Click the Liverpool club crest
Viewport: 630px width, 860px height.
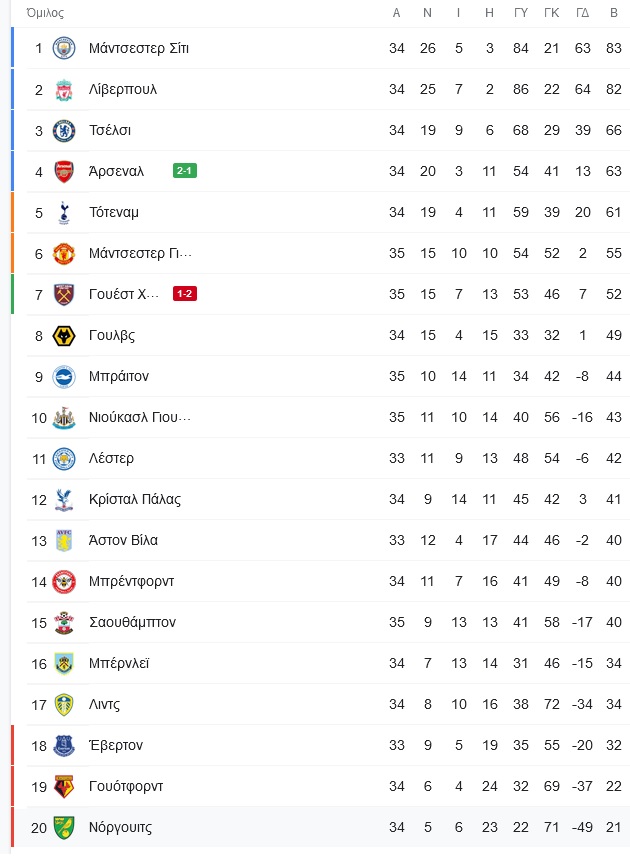(x=64, y=89)
